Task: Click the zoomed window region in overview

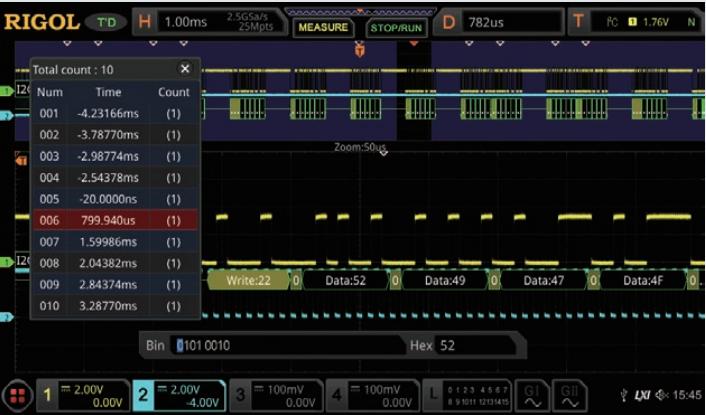Action: [414, 90]
